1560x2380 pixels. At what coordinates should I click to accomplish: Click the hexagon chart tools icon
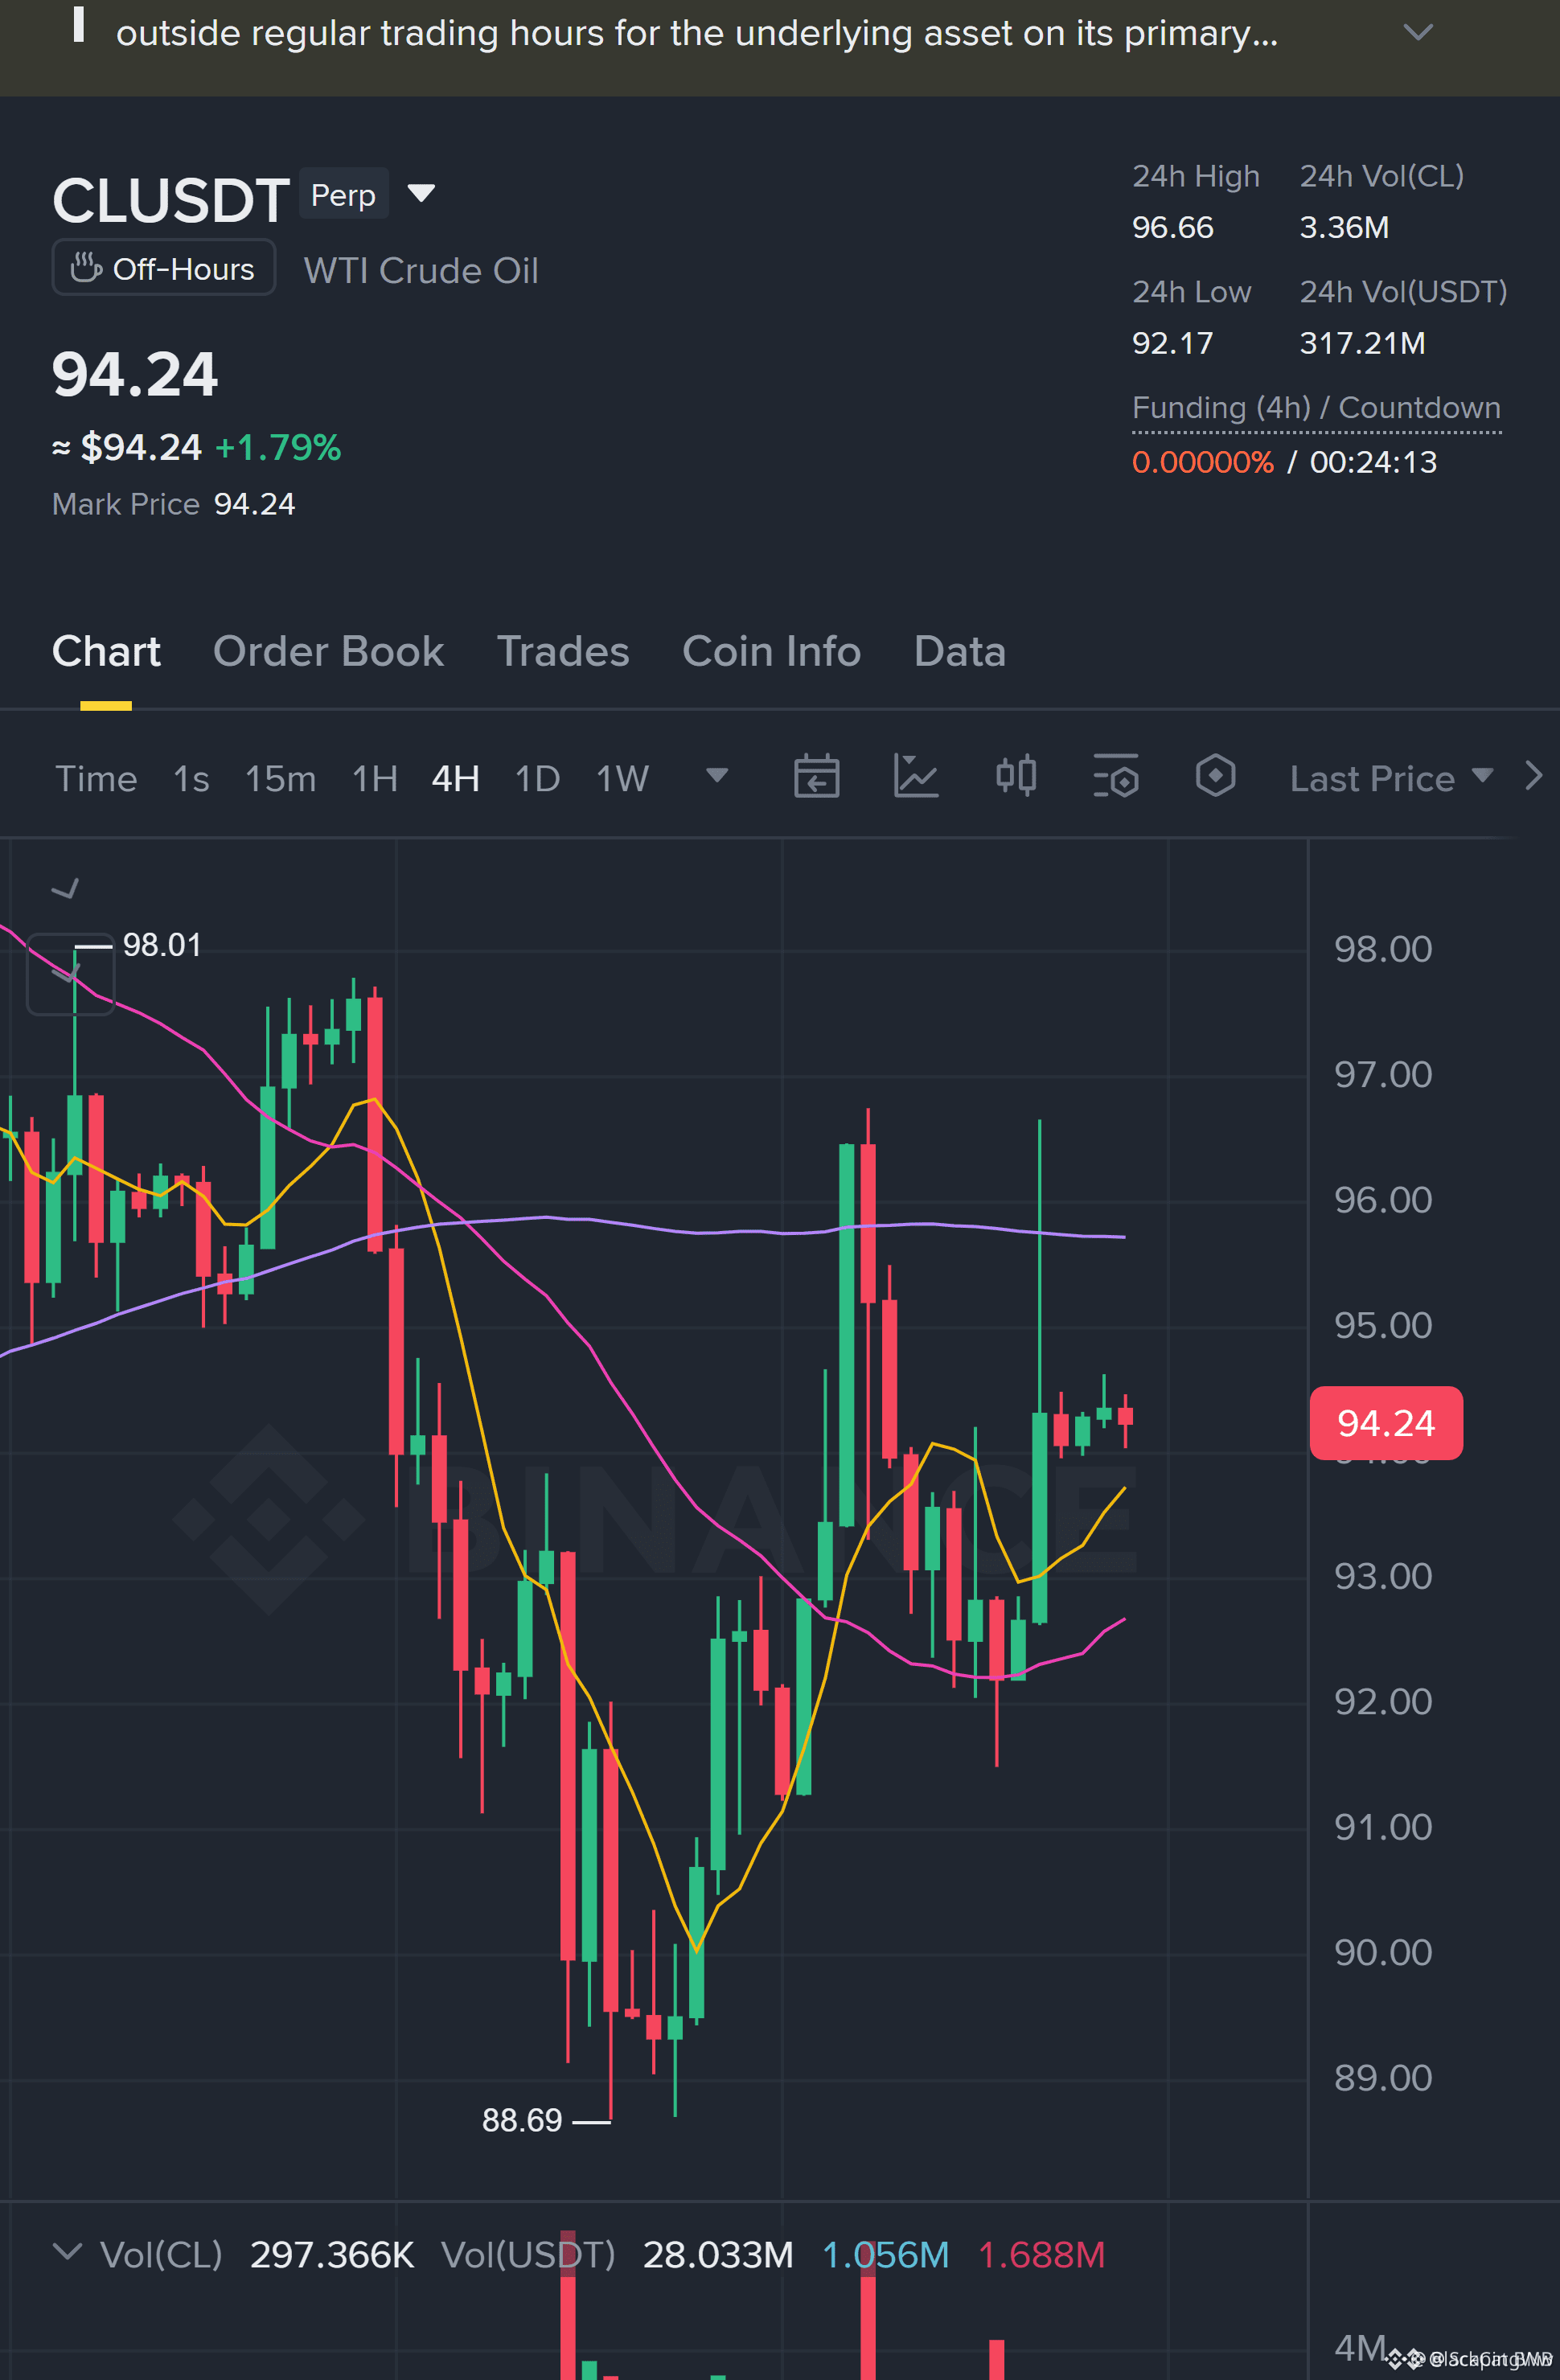pyautogui.click(x=1215, y=776)
